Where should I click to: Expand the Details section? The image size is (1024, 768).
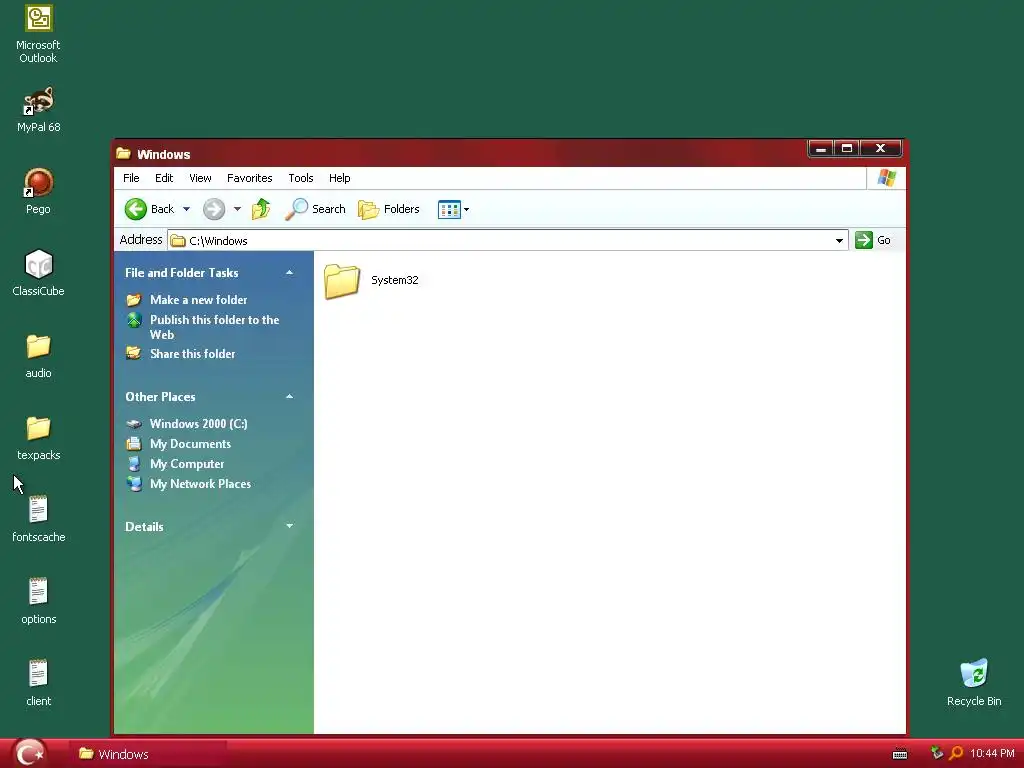point(289,526)
